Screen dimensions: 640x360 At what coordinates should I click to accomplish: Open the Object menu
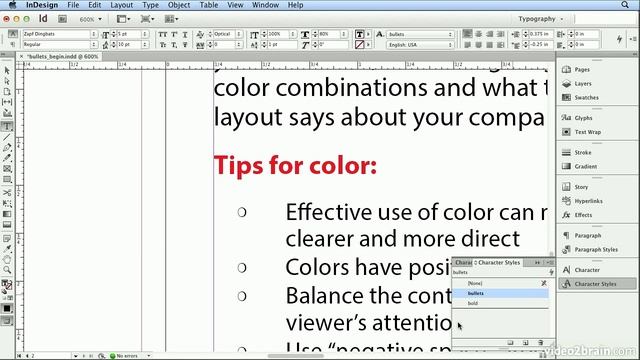(x=179, y=5)
